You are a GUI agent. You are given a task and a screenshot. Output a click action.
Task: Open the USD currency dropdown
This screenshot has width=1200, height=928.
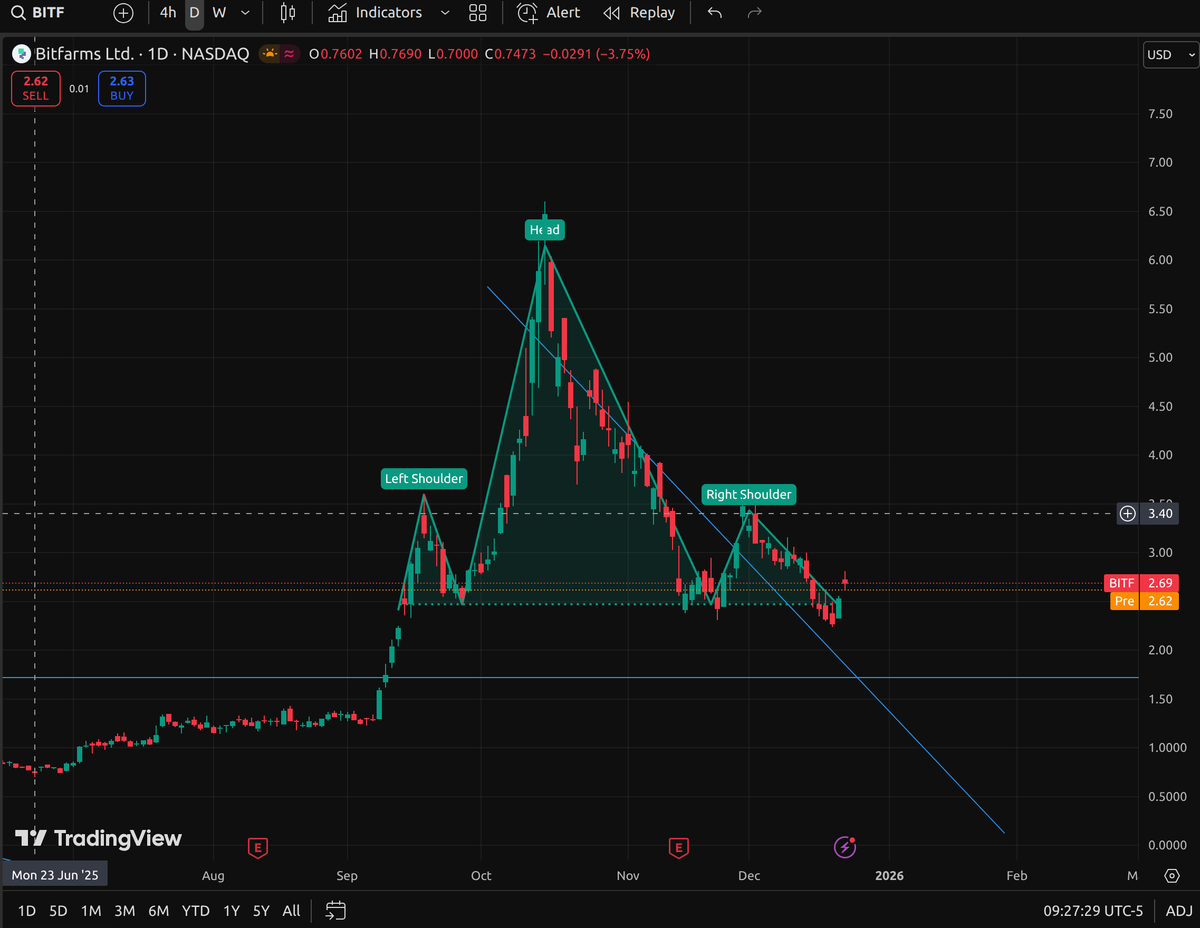[1168, 55]
